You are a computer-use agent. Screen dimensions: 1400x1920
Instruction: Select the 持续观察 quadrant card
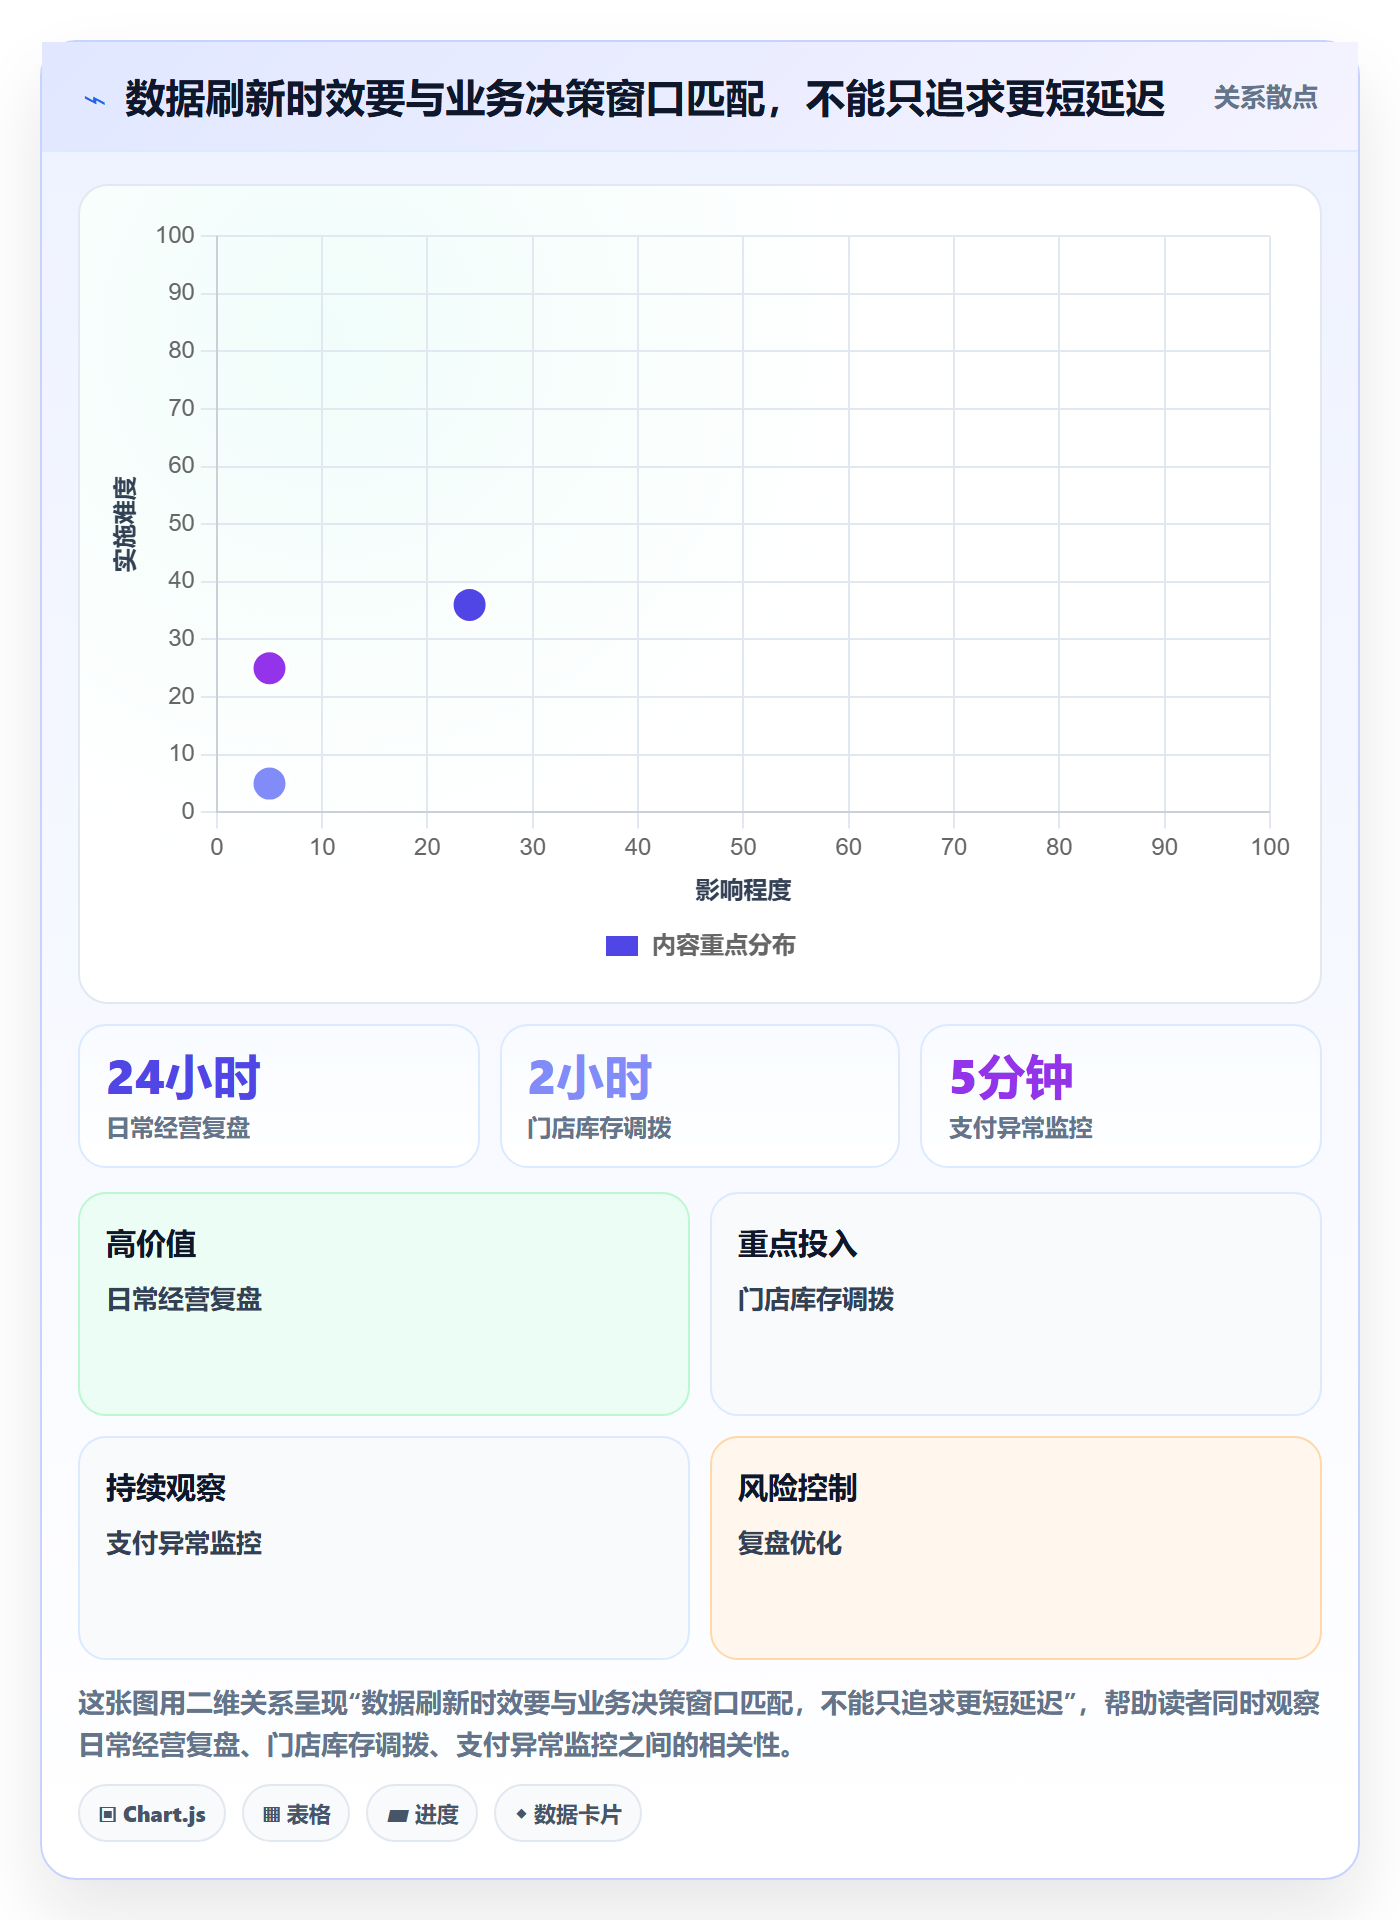[384, 1548]
